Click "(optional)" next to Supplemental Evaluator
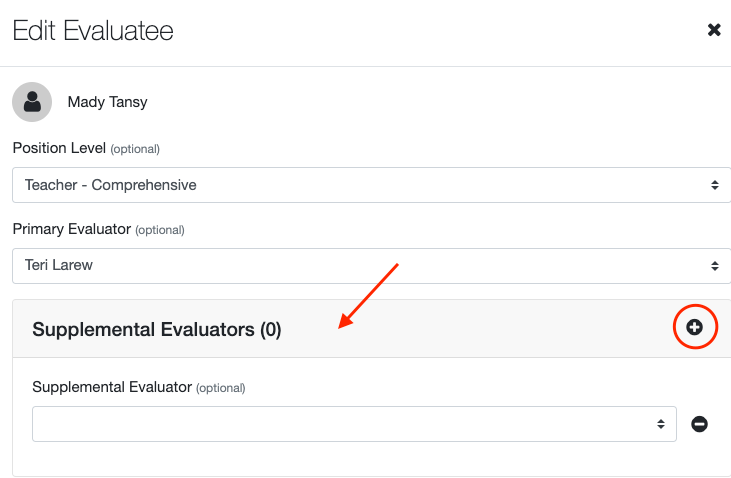This screenshot has width=731, height=478. [x=220, y=388]
